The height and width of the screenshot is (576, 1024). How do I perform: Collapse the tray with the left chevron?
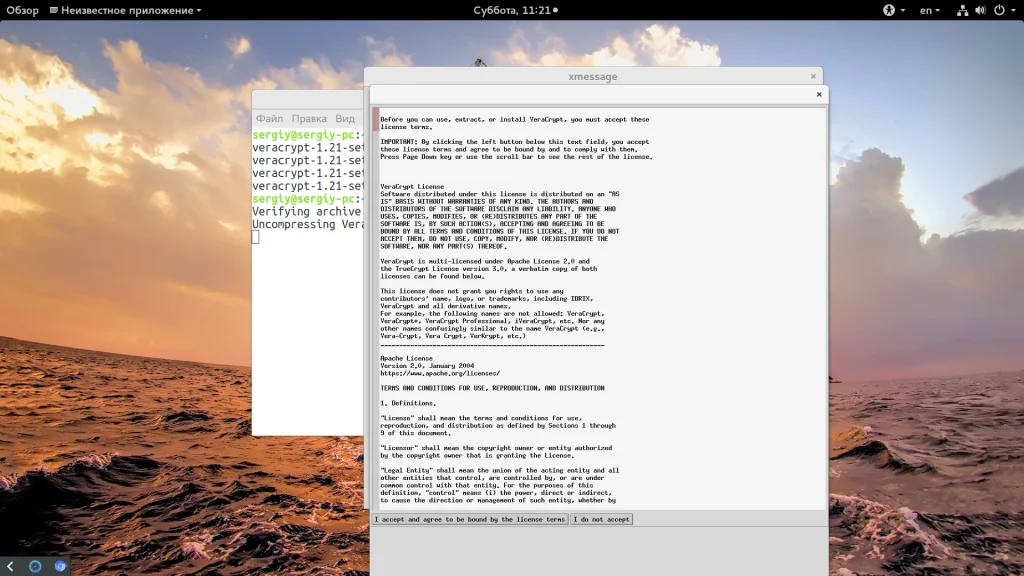10,566
